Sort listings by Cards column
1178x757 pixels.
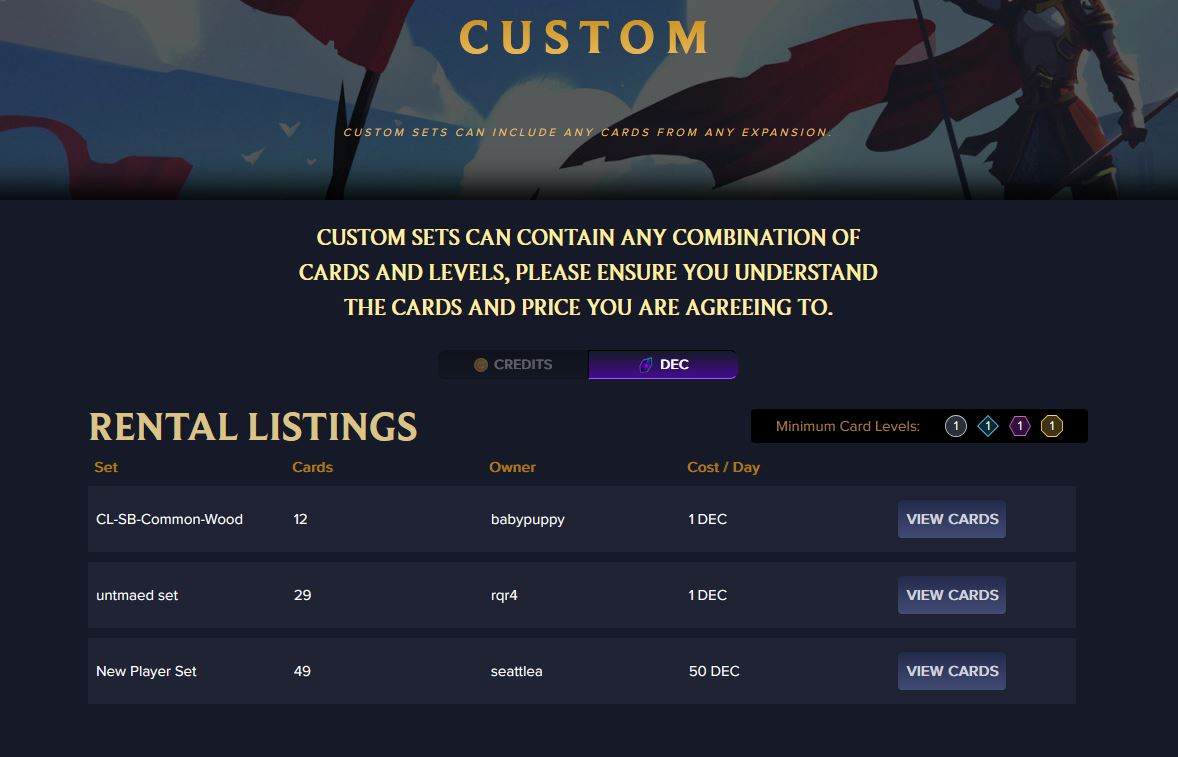pyautogui.click(x=313, y=467)
